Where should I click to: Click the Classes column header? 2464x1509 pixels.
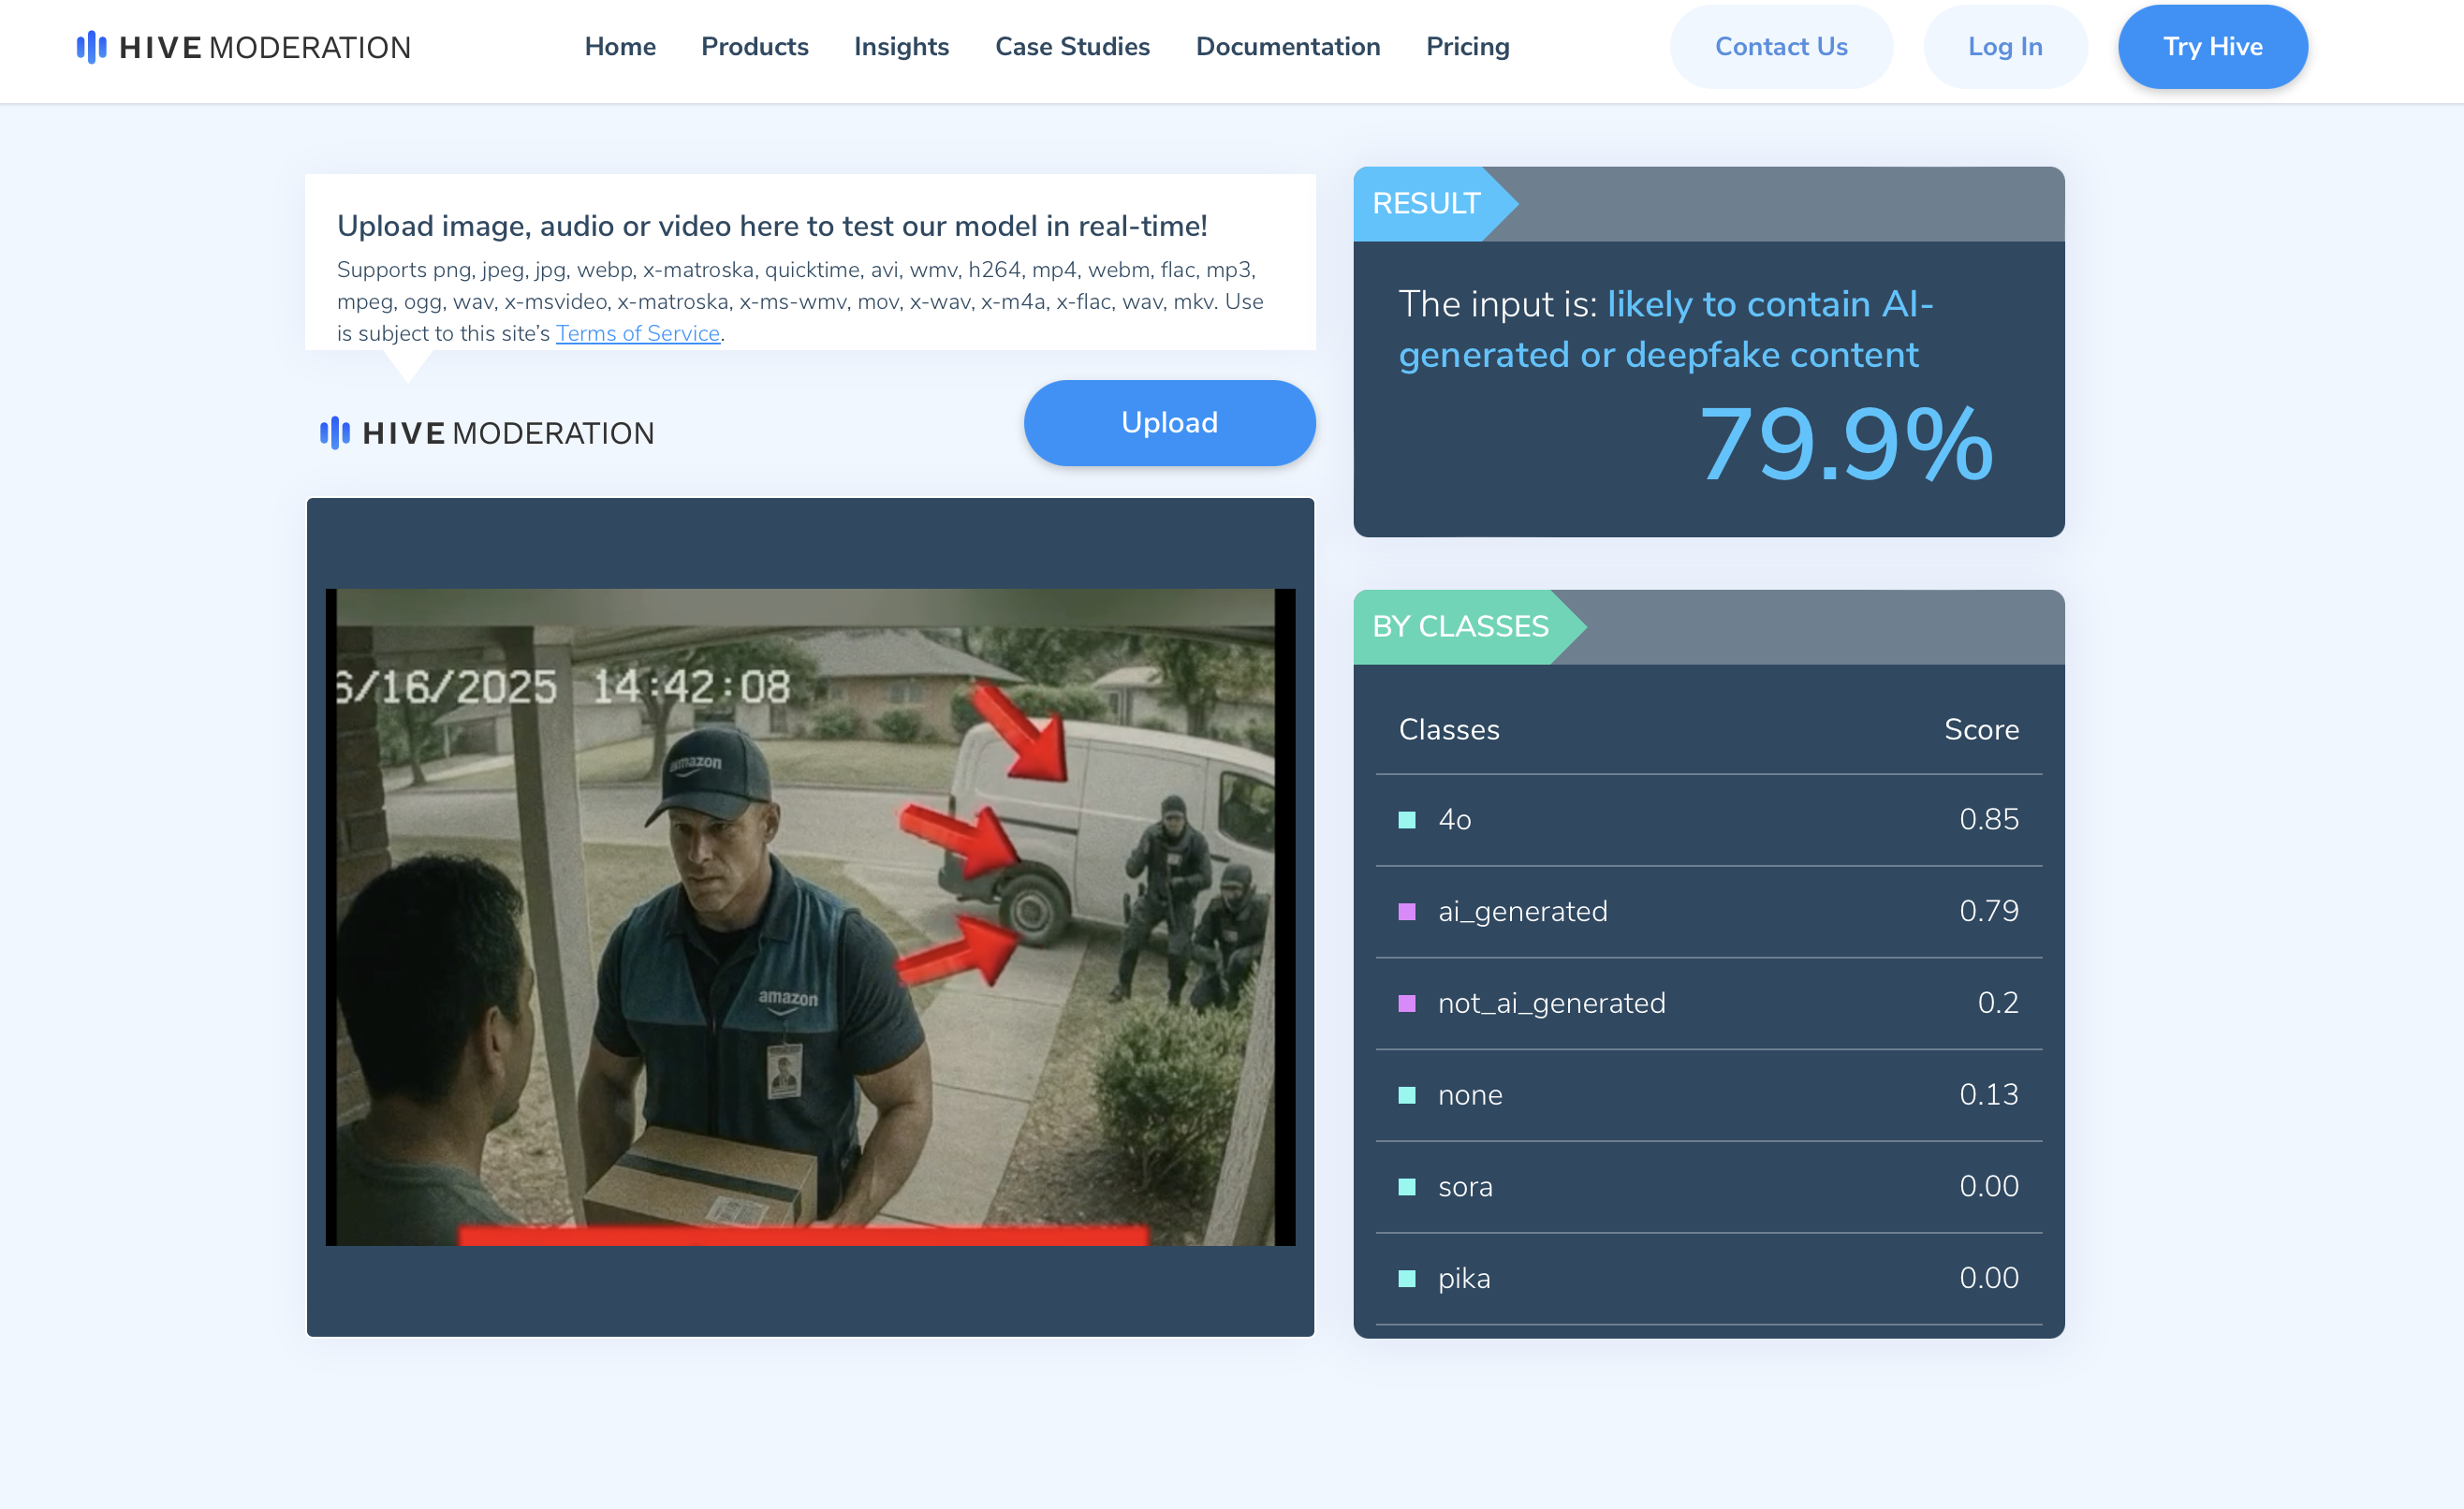pyautogui.click(x=1449, y=730)
